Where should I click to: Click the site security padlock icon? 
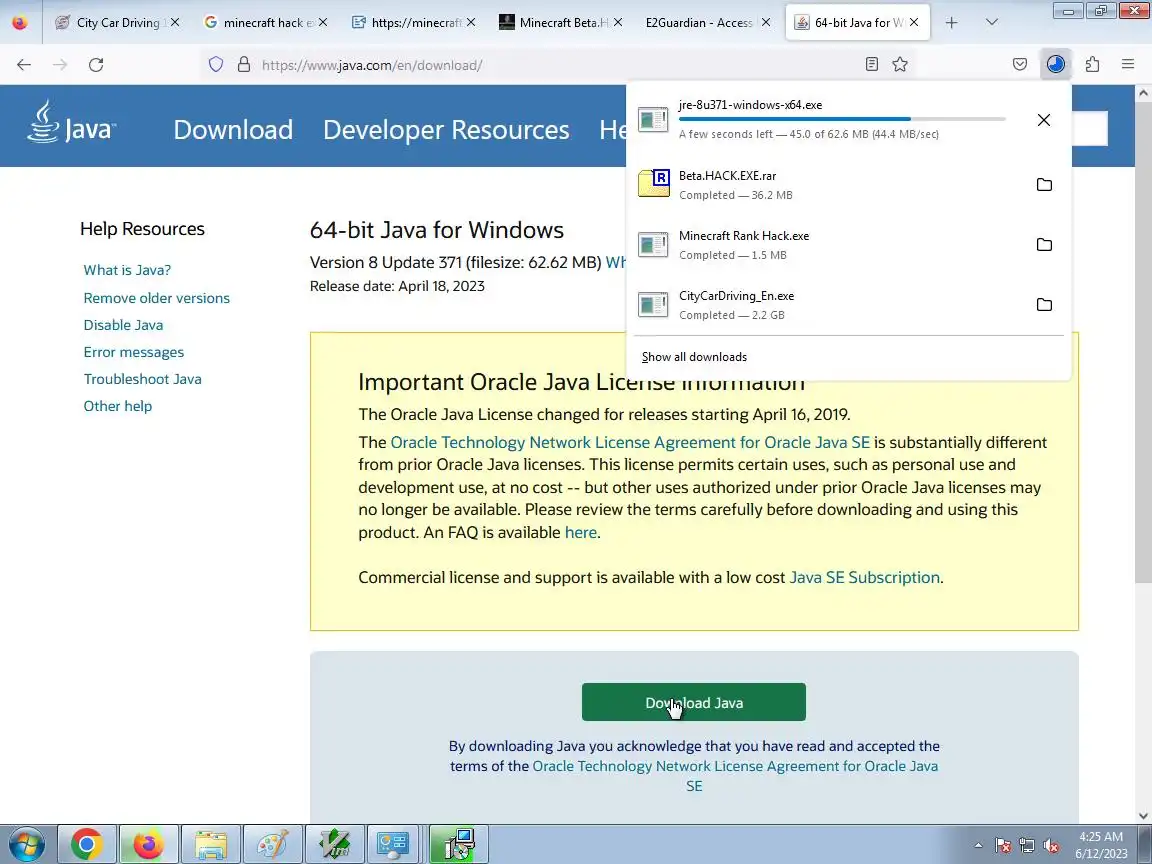244,65
